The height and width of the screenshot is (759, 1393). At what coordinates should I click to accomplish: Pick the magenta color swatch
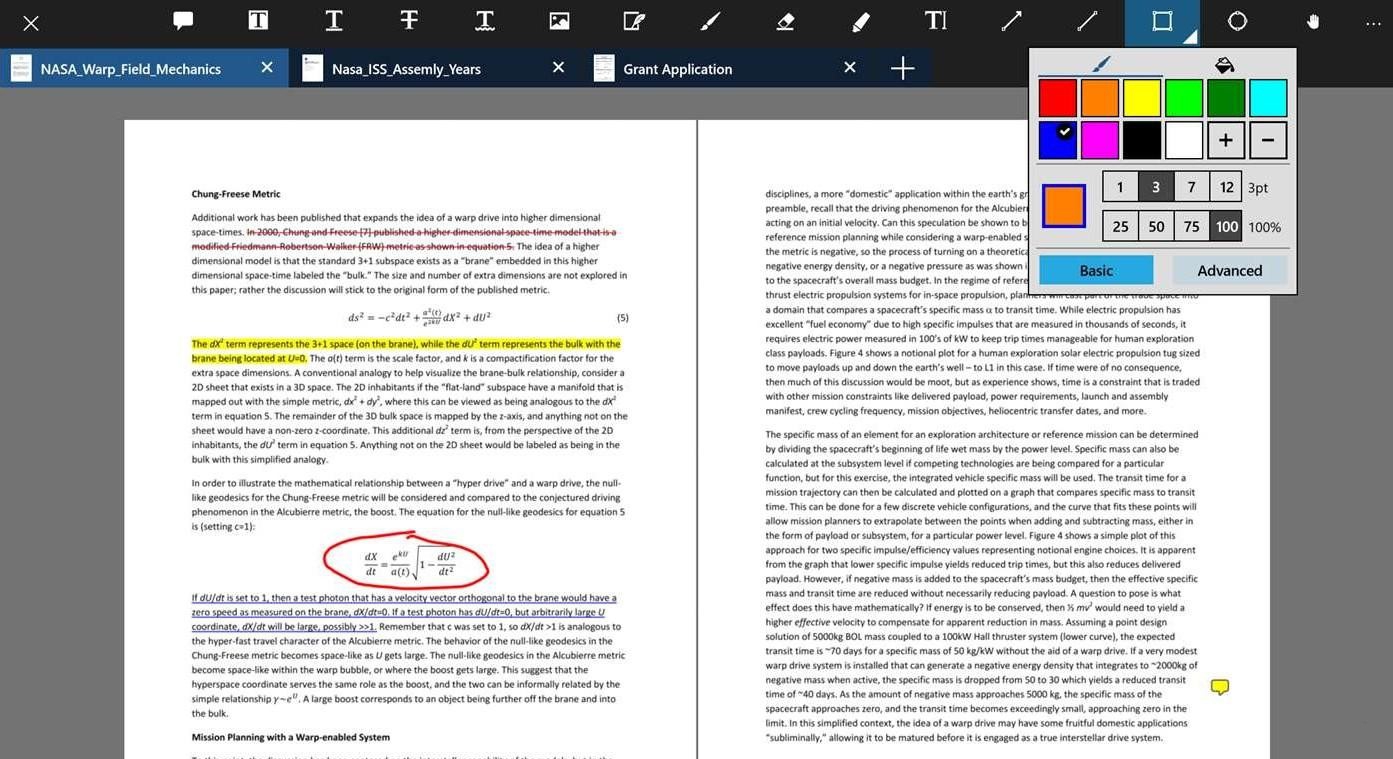pos(1099,140)
